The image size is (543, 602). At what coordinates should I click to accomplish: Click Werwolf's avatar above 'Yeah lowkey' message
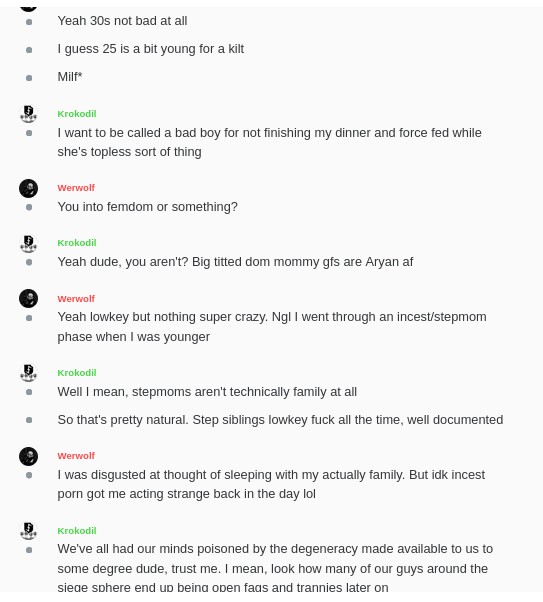(x=28, y=299)
